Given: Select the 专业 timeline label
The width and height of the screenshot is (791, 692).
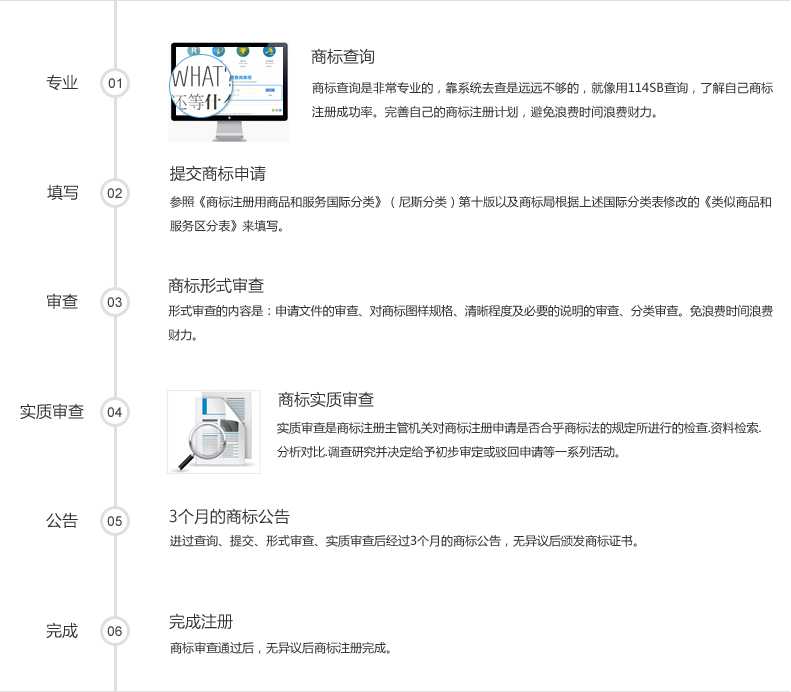Looking at the screenshot, I should coord(62,83).
